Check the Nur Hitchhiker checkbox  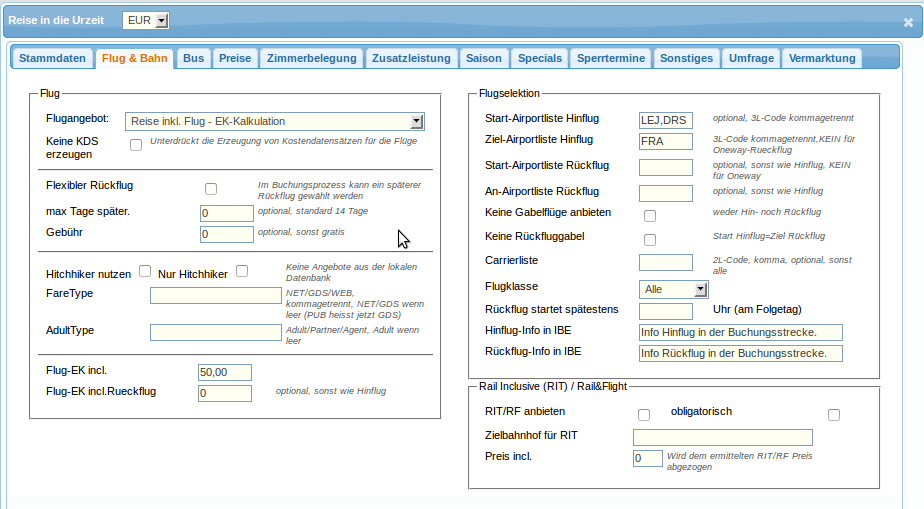[x=242, y=271]
